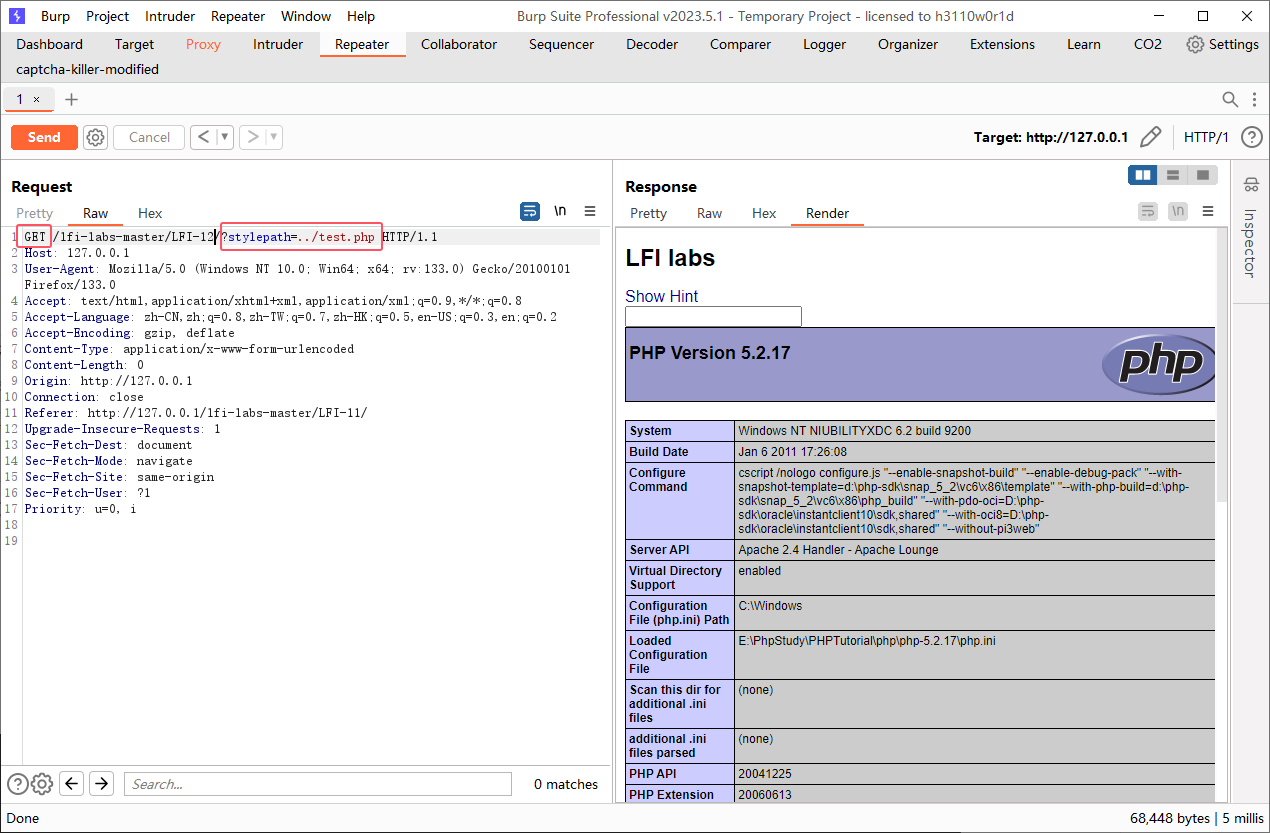Open the Request panel hamburger menu

coord(590,211)
